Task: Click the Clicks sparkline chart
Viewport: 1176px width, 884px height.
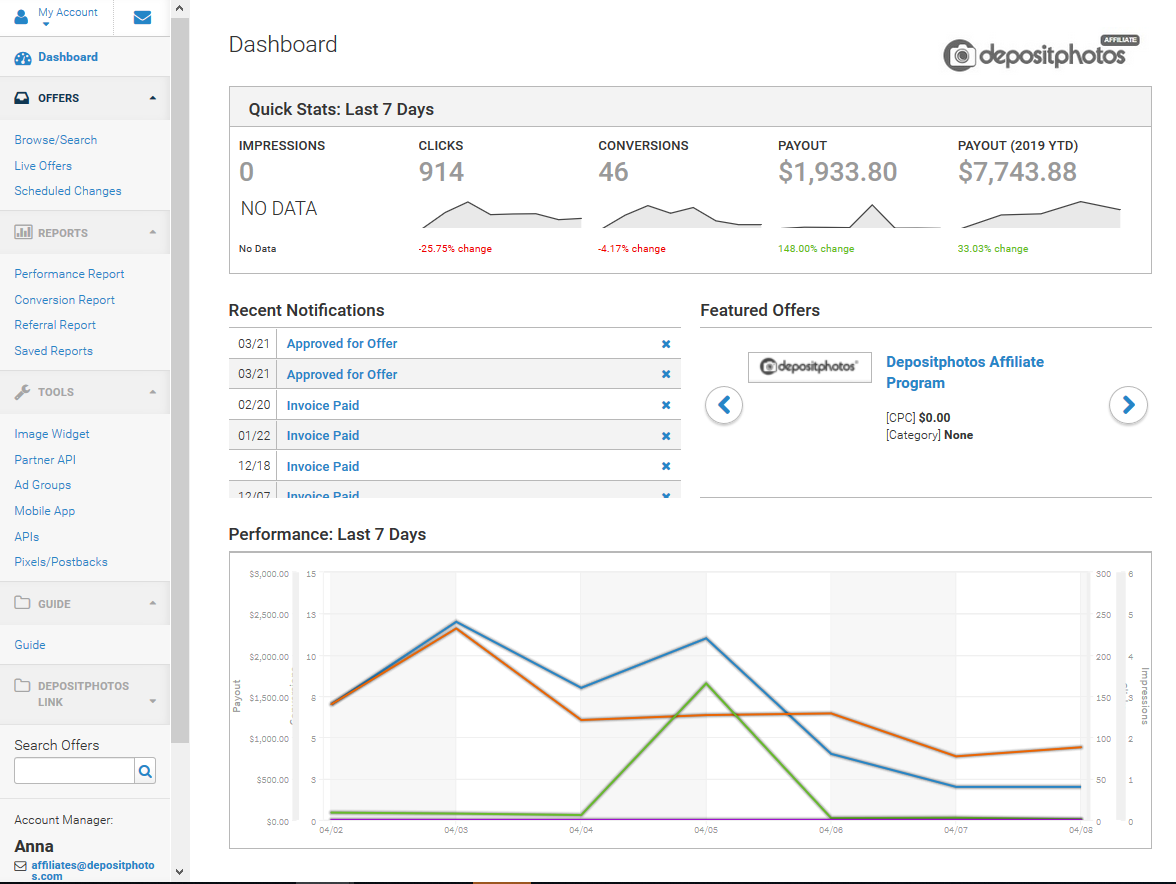Action: pyautogui.click(x=501, y=214)
